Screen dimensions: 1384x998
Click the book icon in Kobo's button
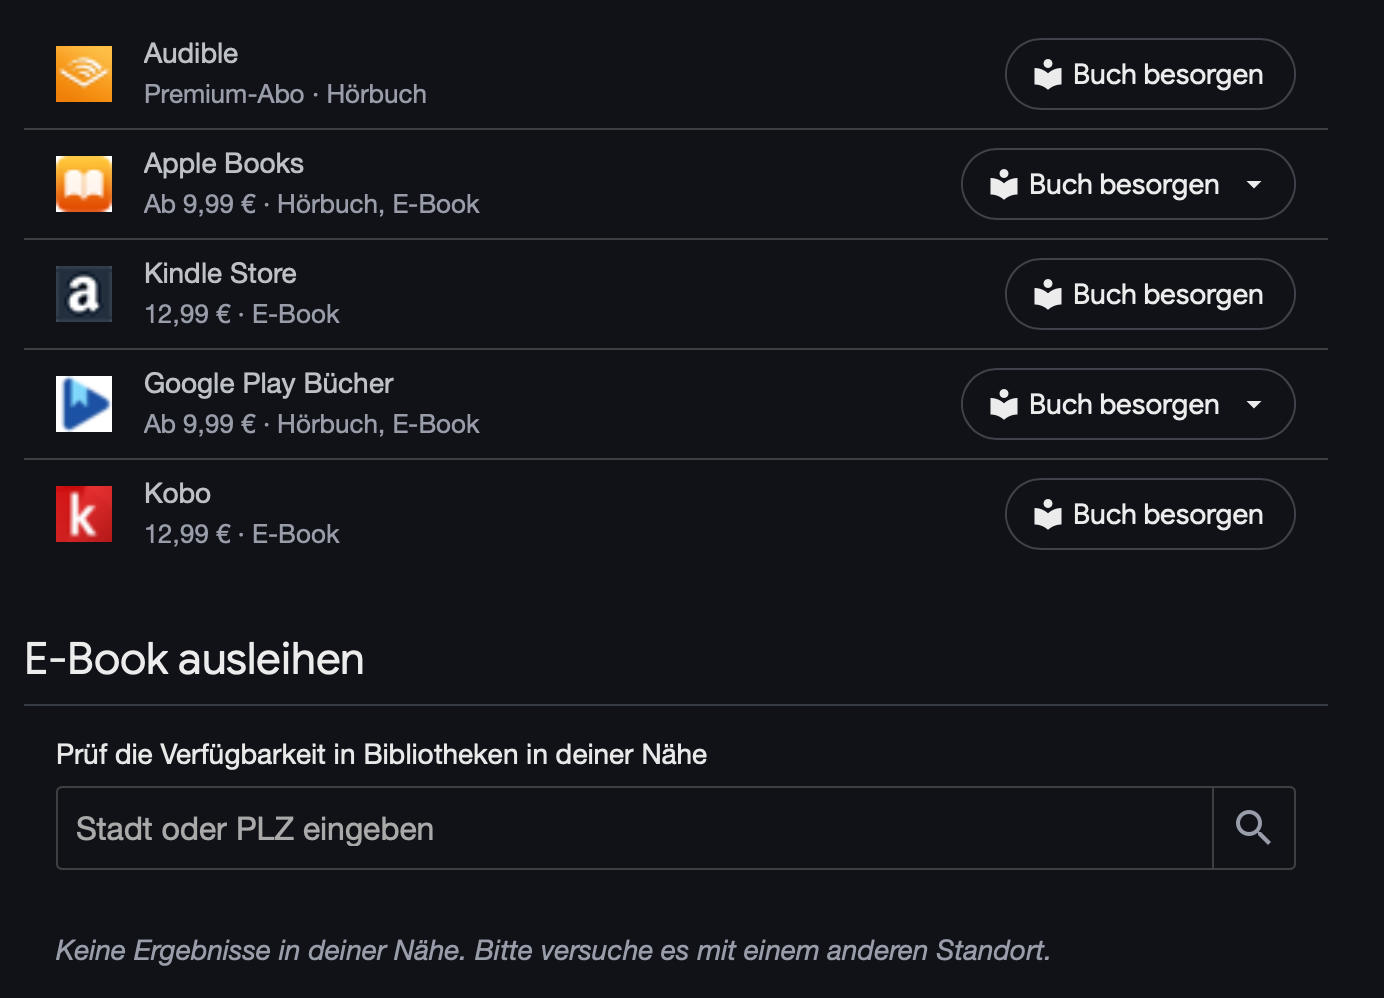pyautogui.click(x=1047, y=515)
